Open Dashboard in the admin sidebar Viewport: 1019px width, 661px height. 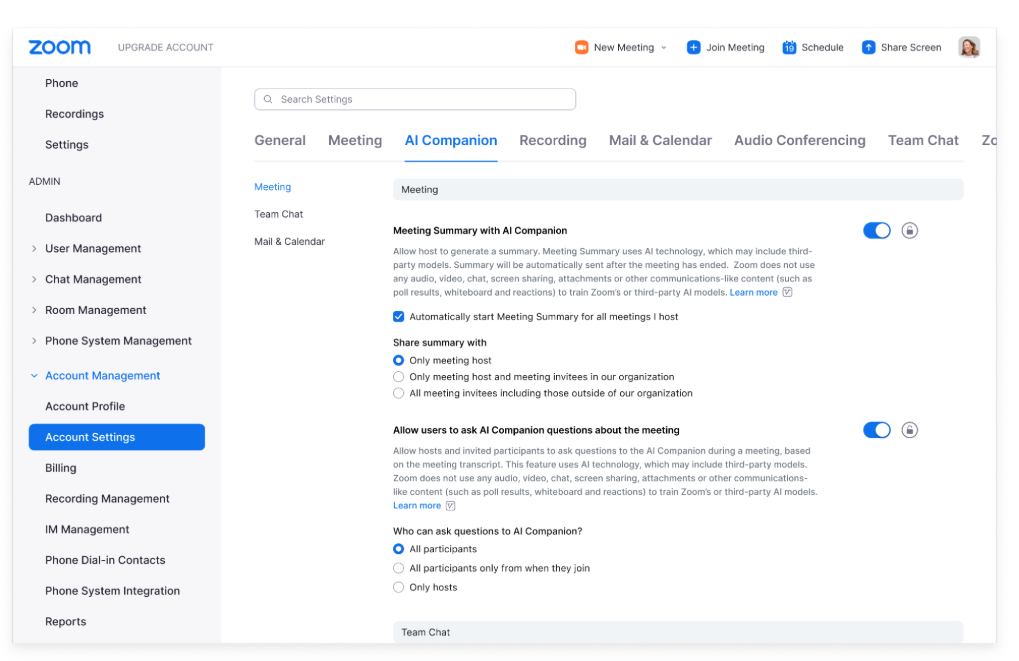(73, 218)
